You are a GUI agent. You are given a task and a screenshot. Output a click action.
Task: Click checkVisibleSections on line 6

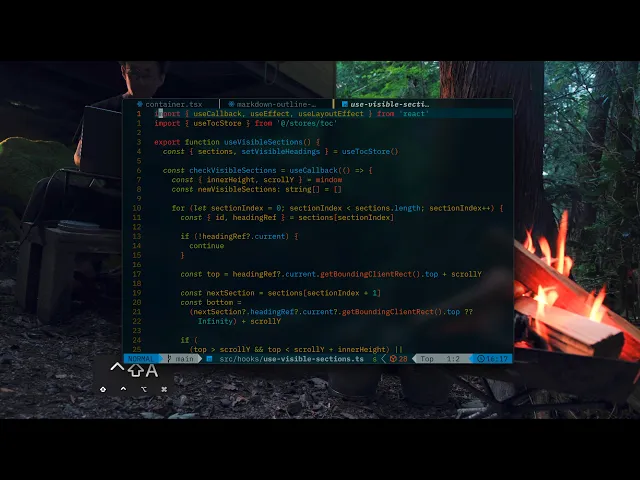click(x=233, y=170)
